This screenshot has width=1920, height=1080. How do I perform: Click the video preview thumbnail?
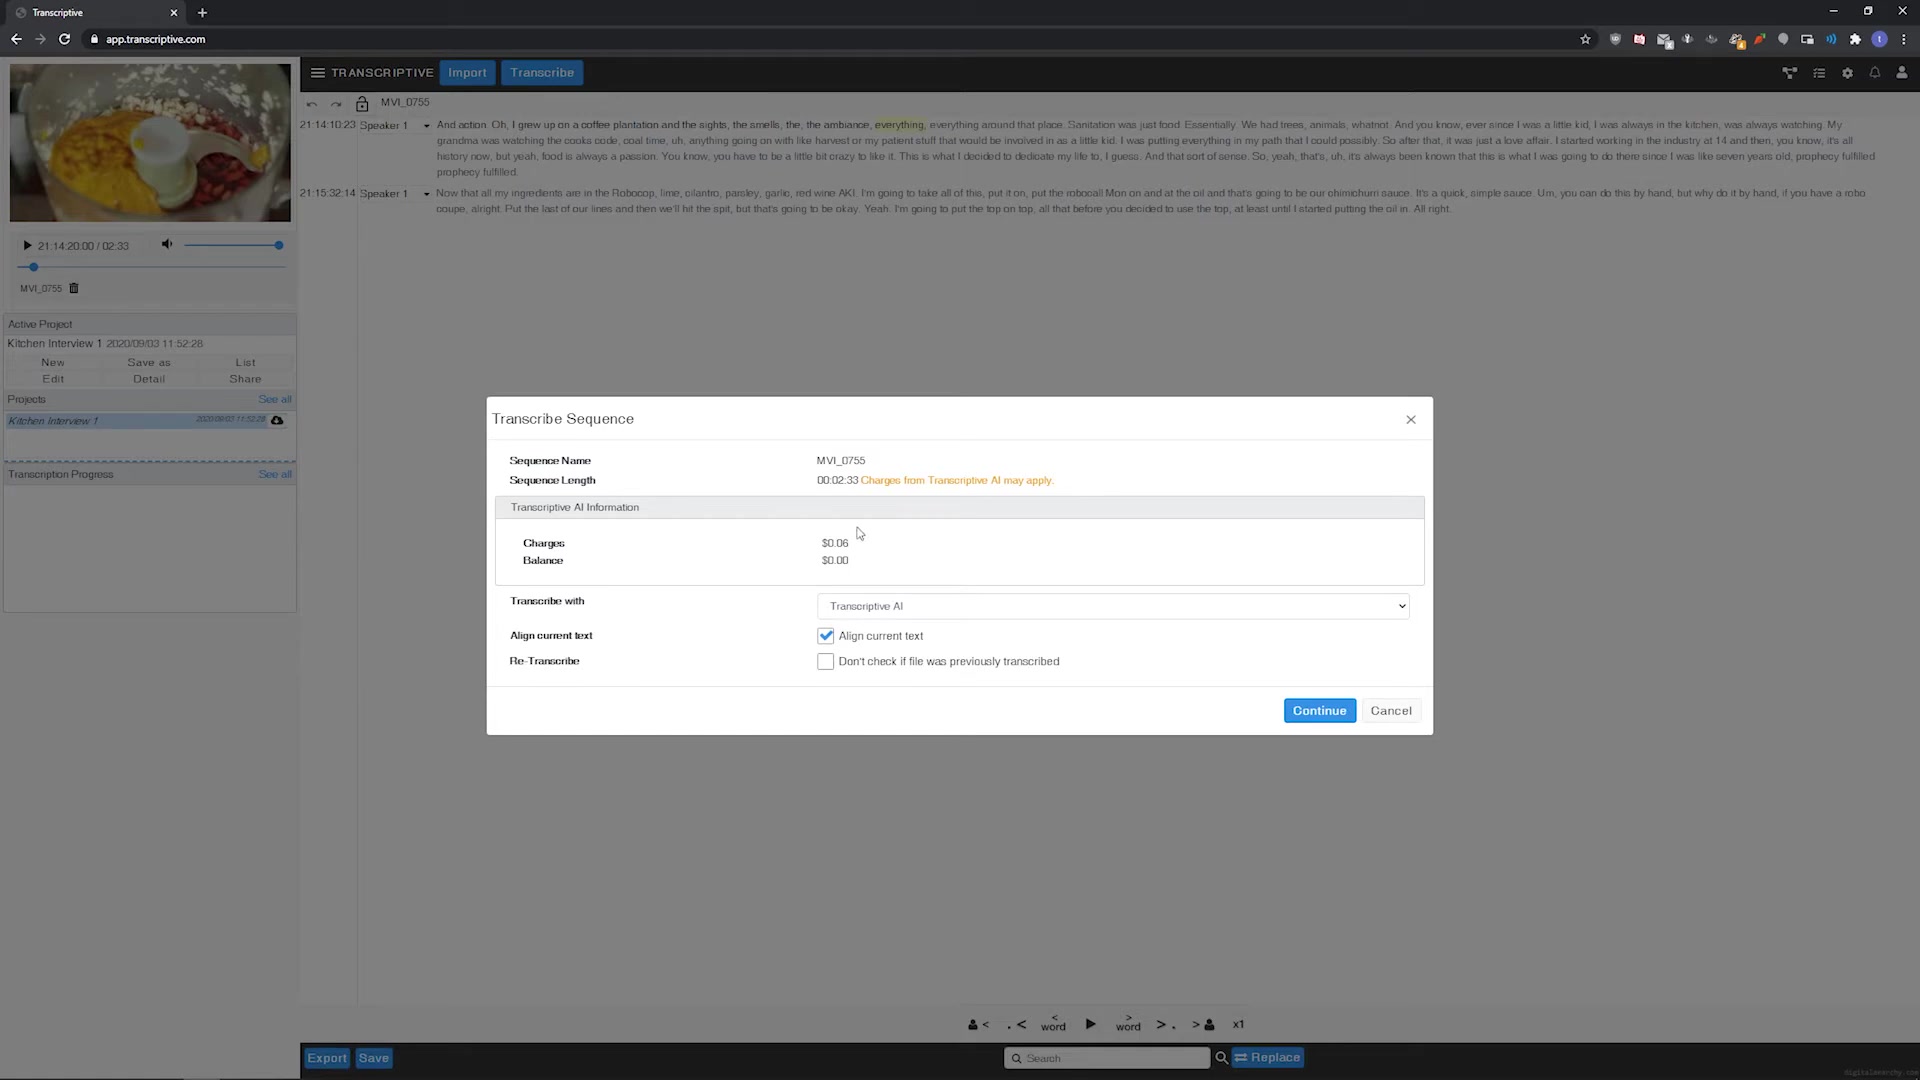coord(150,142)
